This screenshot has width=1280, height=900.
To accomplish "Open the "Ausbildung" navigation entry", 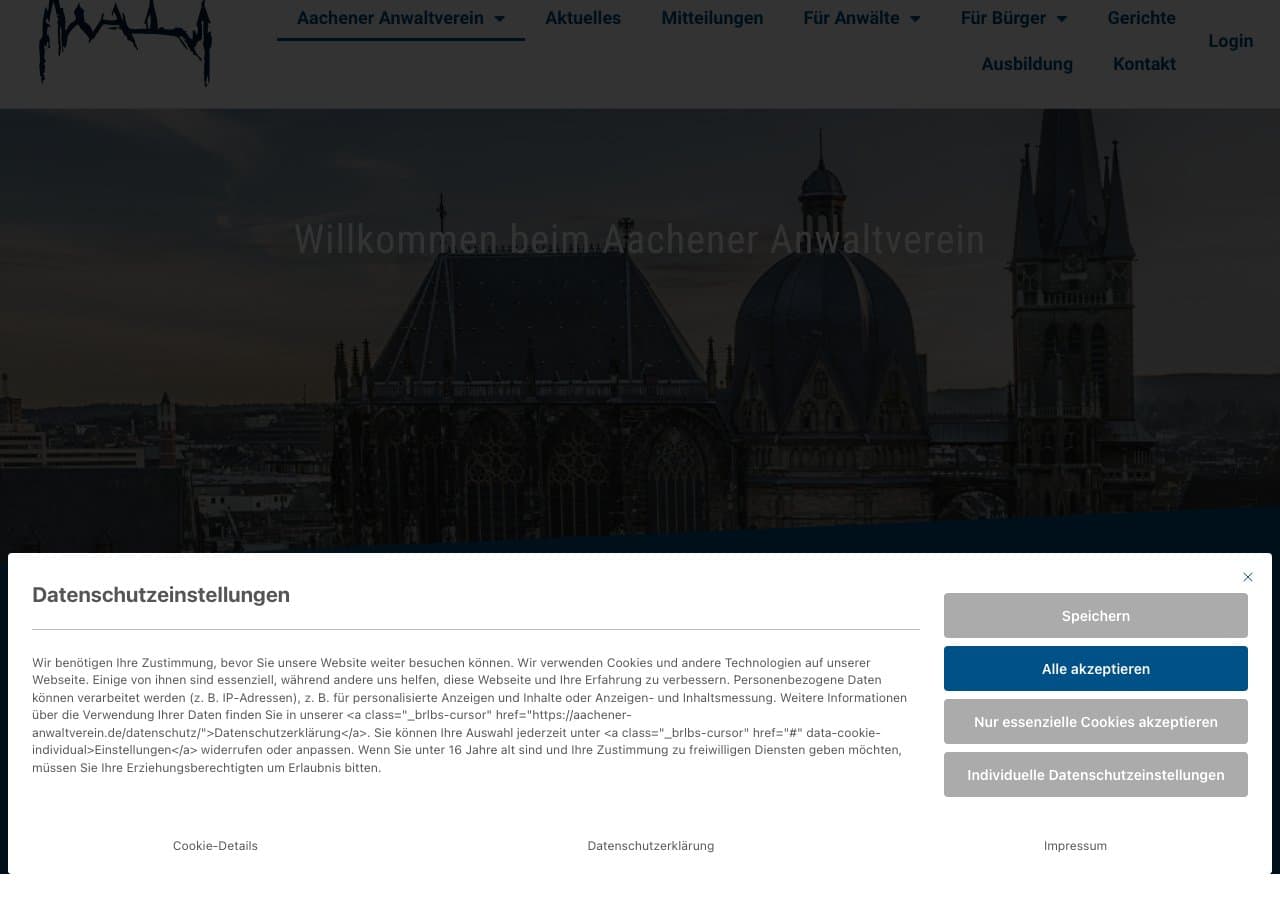I will point(1027,64).
